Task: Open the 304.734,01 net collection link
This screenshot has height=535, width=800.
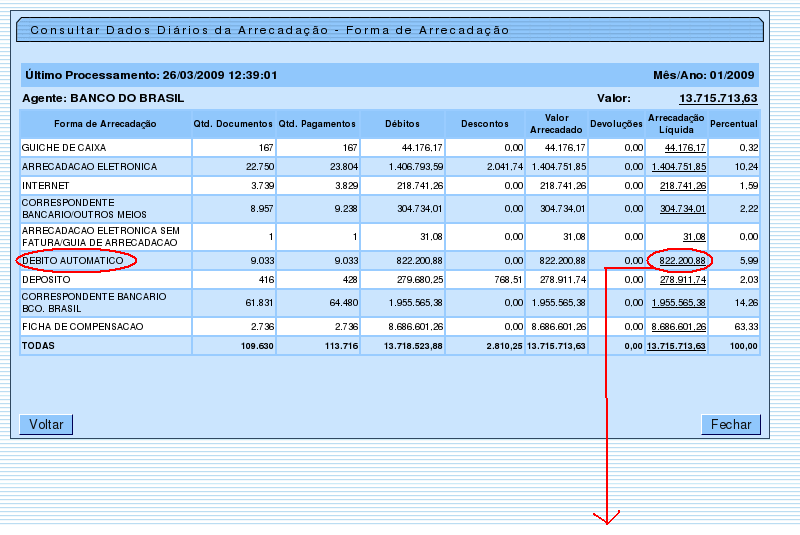Action: [683, 209]
